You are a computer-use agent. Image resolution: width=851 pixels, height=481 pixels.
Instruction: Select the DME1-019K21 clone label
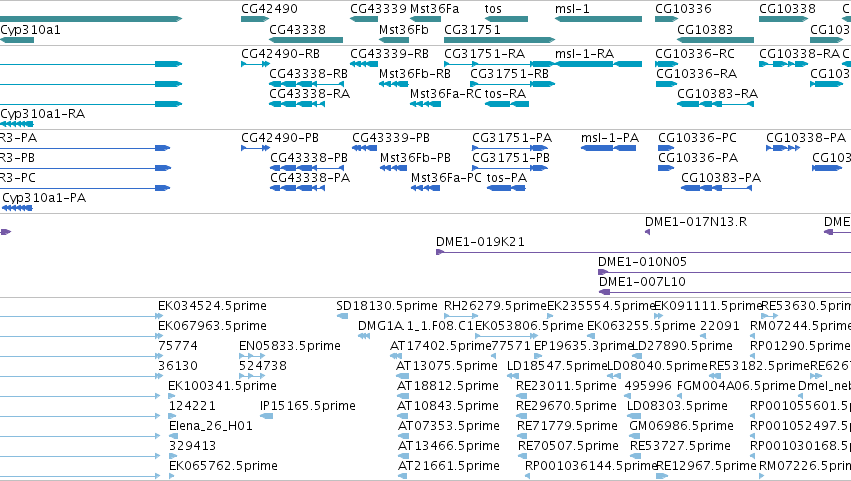480,242
